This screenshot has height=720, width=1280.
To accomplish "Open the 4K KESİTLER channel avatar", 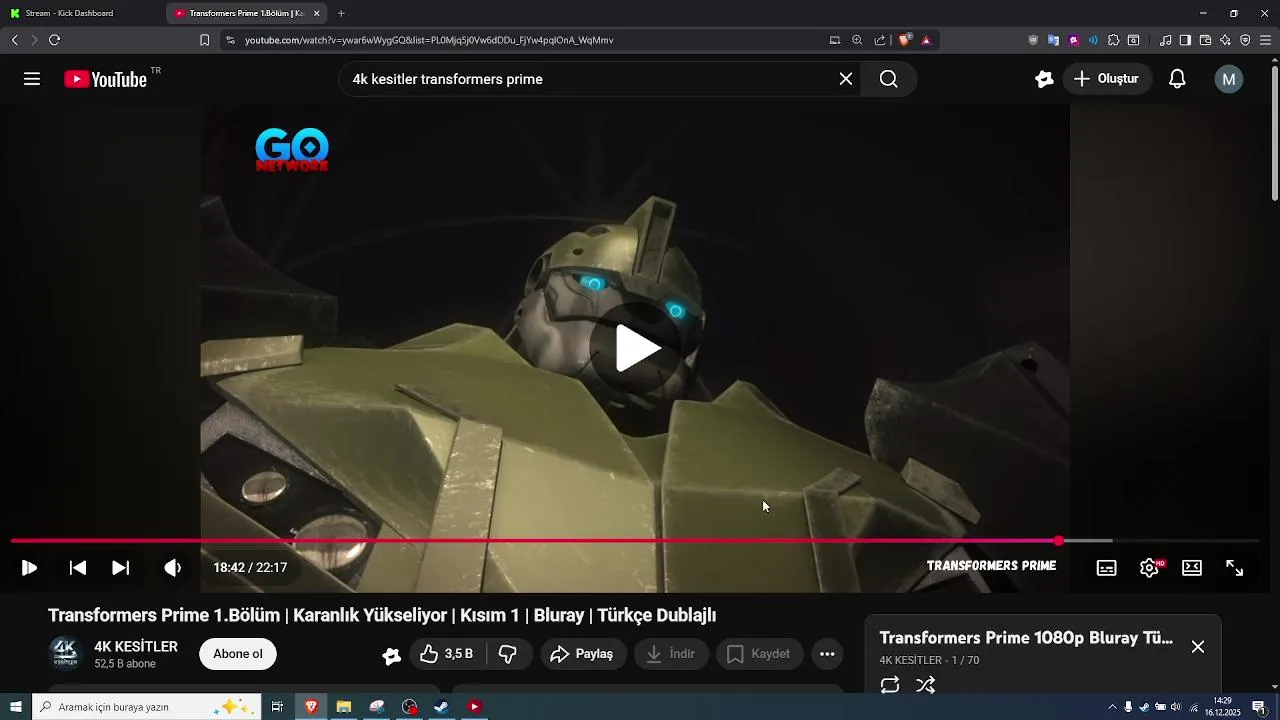I will [65, 653].
